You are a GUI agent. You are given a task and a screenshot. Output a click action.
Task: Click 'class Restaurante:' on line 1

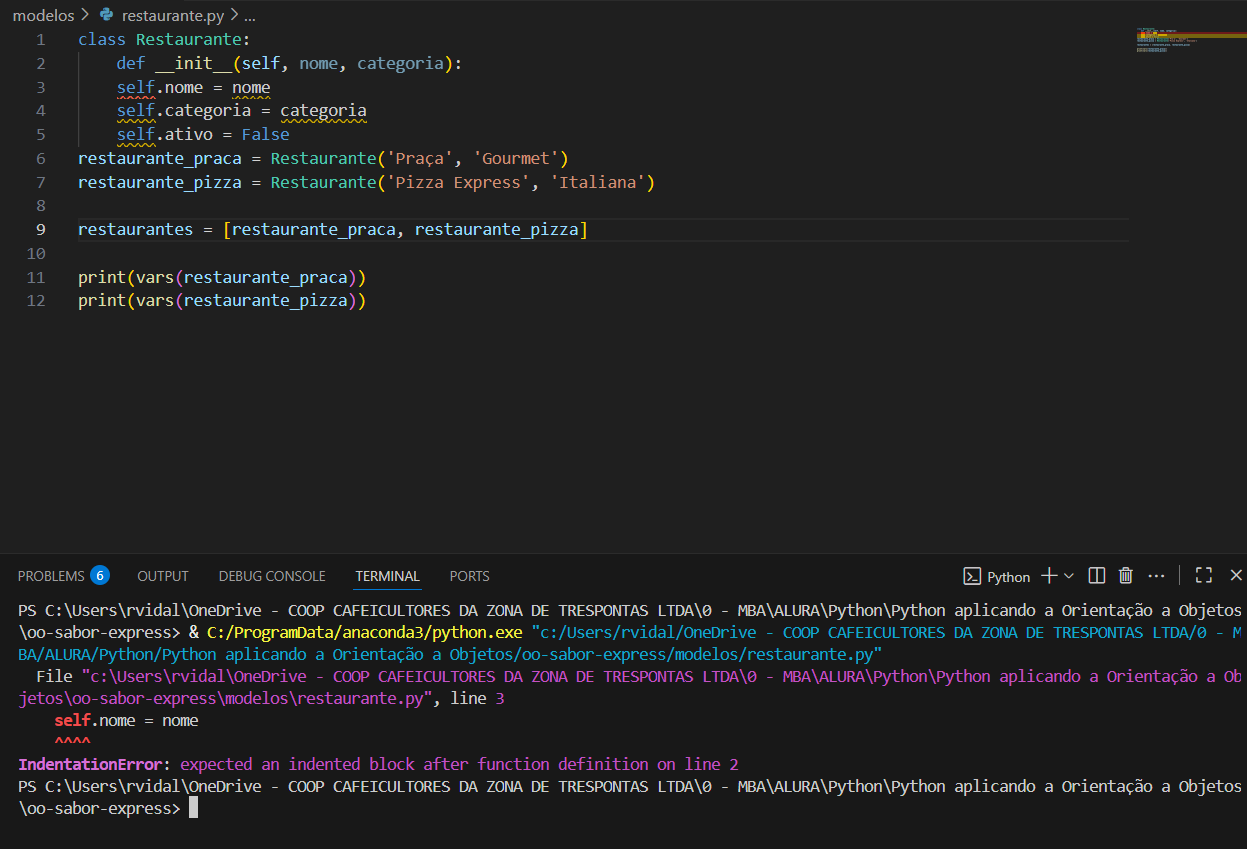coord(164,40)
